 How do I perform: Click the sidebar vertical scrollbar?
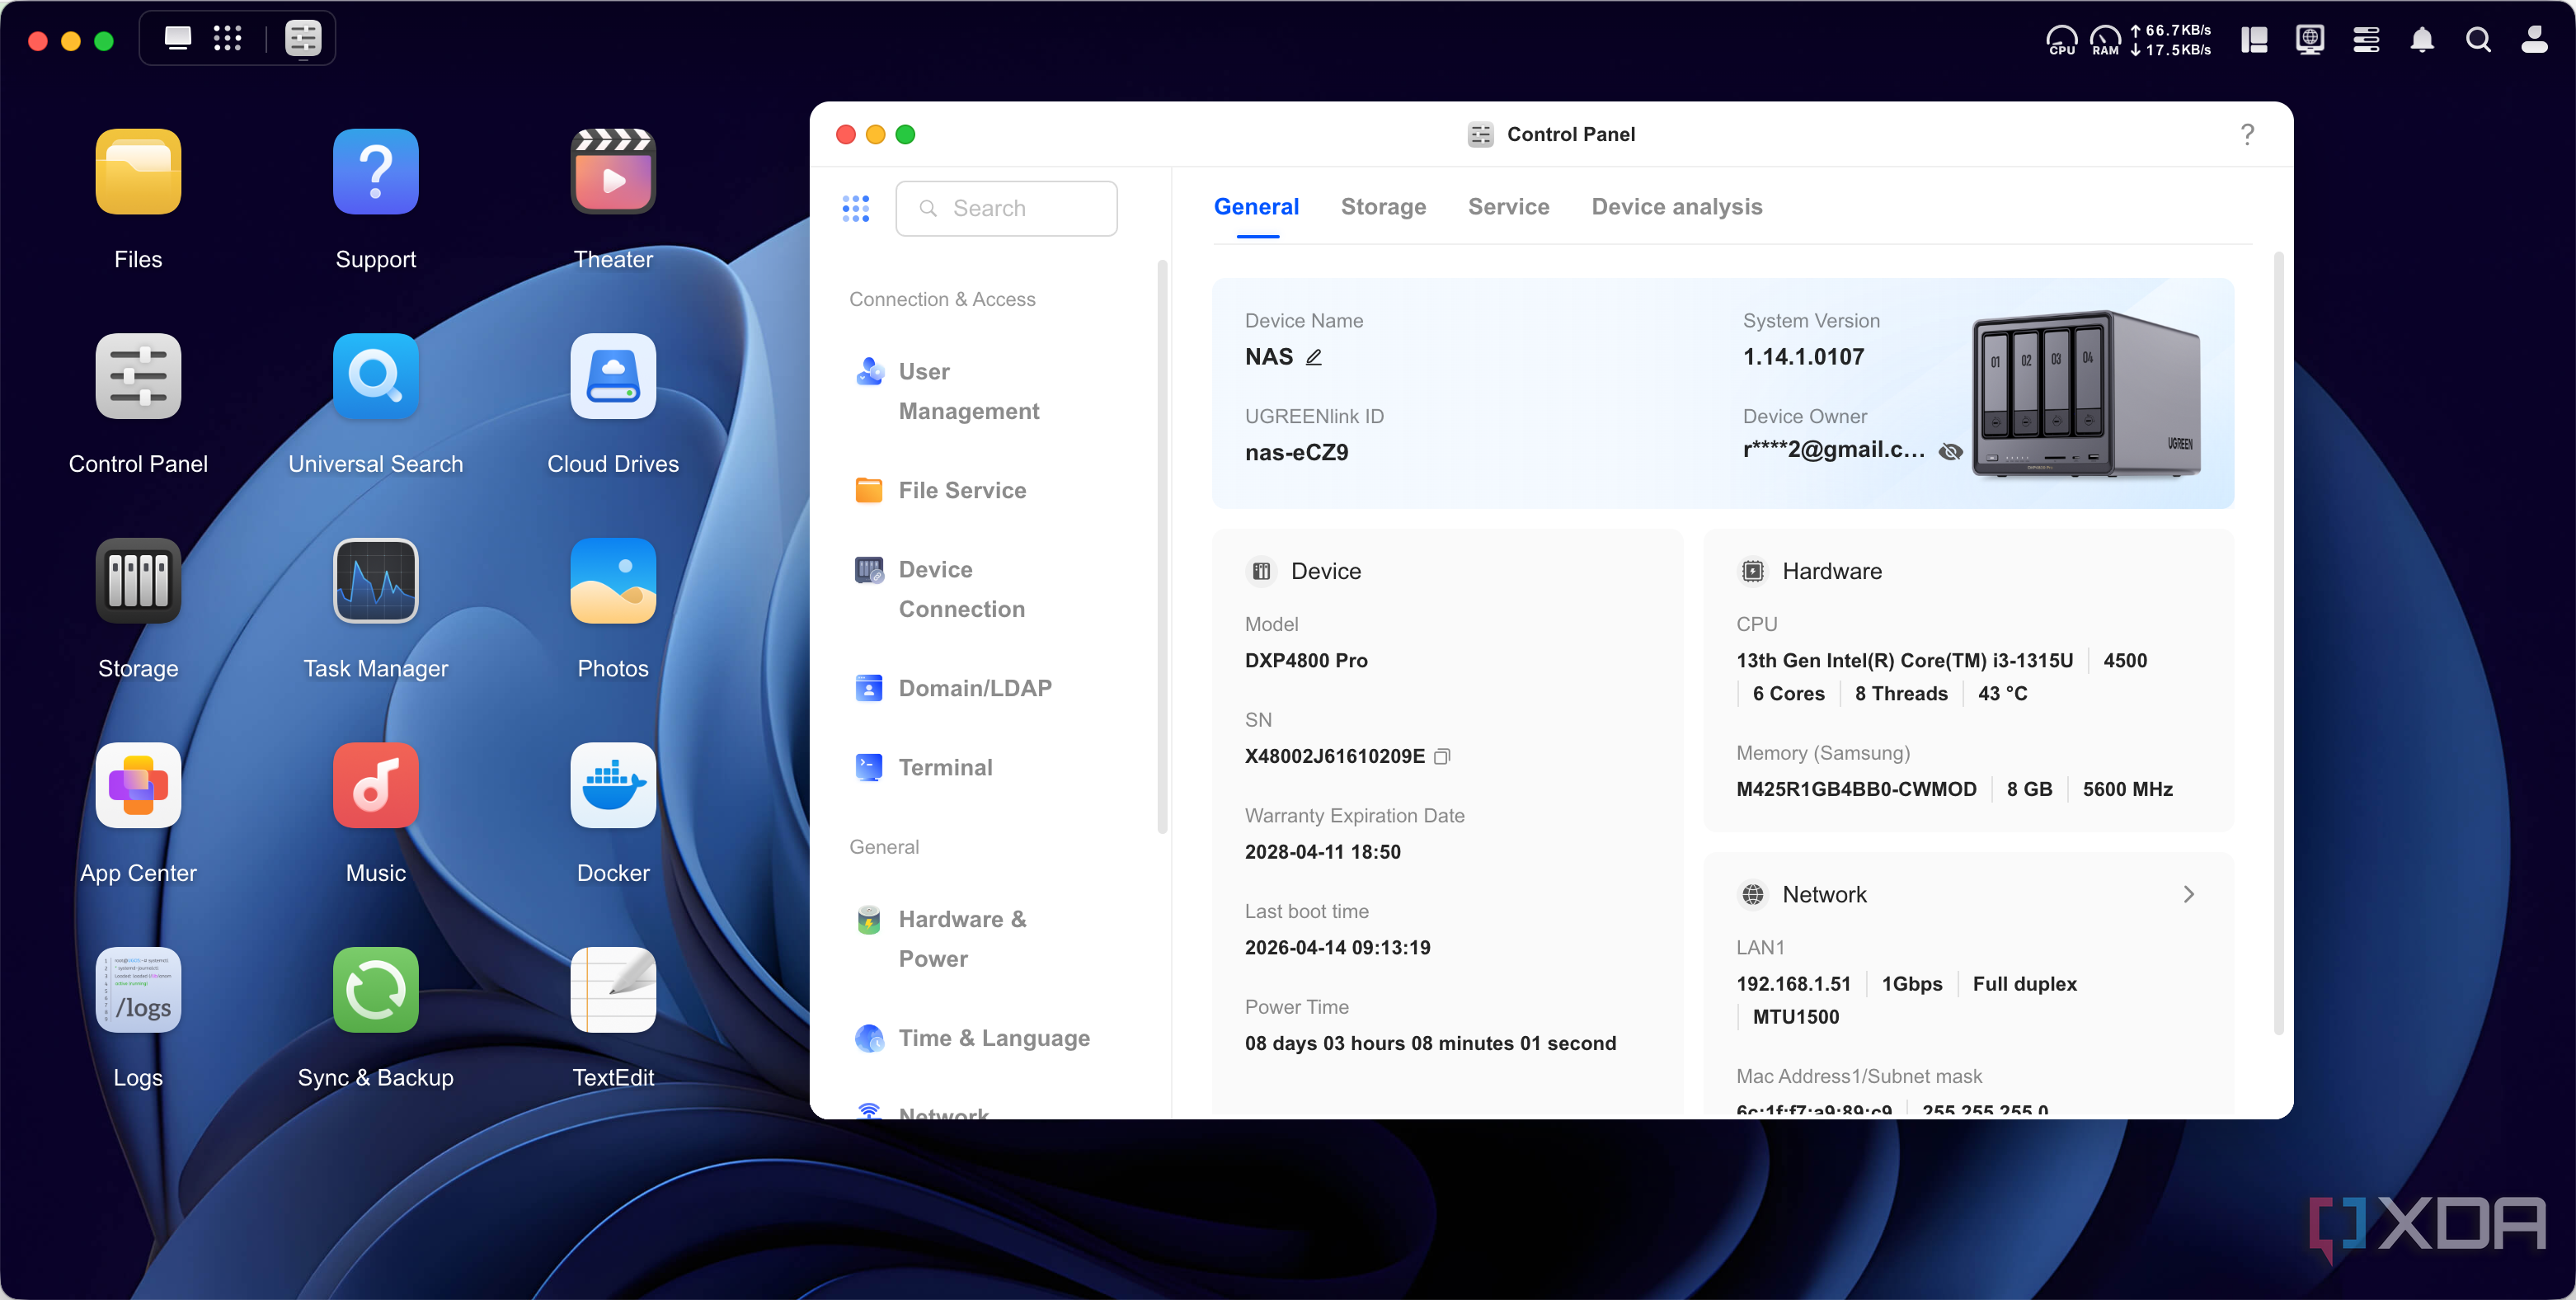pos(1162,546)
